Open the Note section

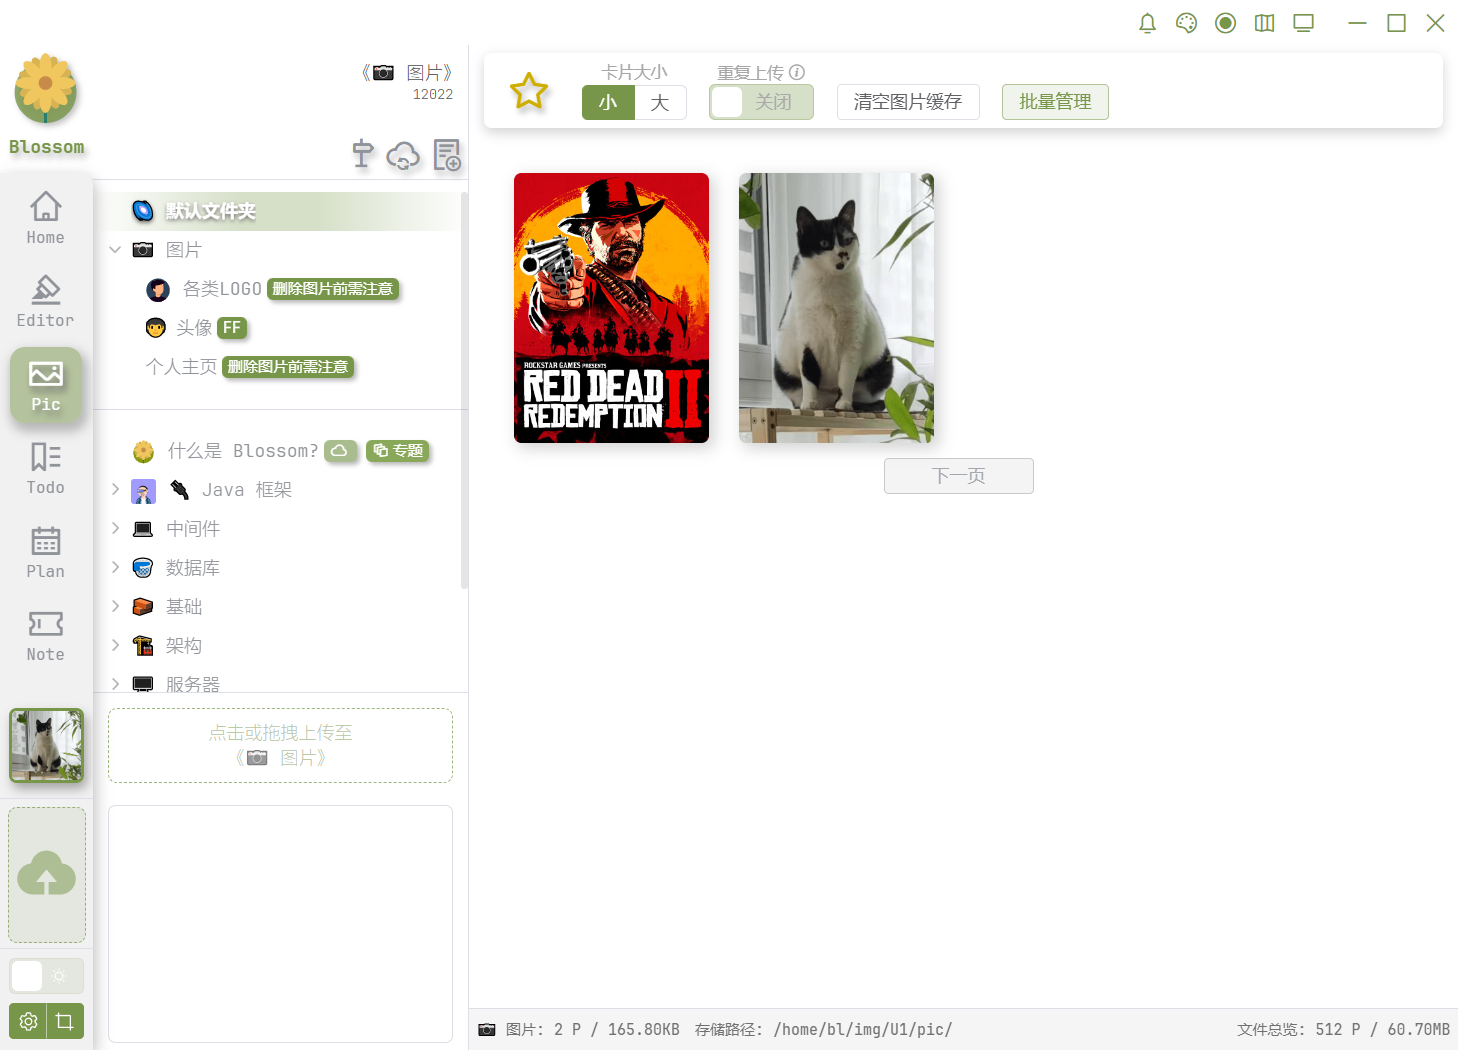coord(46,635)
